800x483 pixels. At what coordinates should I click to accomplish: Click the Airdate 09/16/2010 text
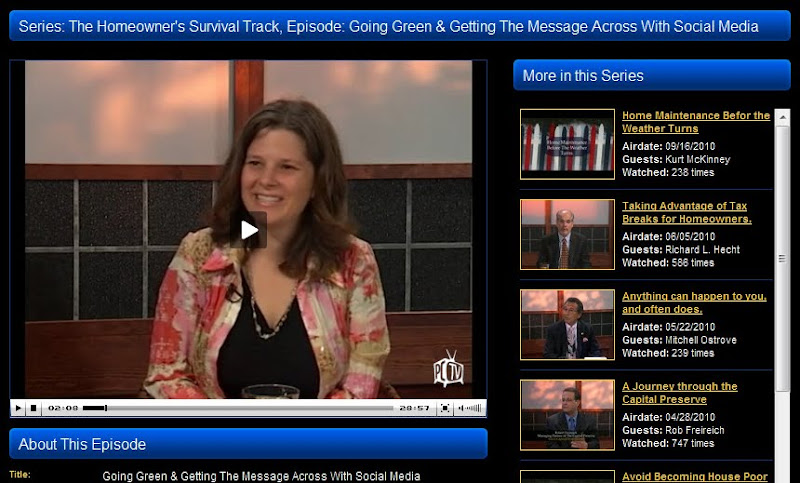[668, 146]
